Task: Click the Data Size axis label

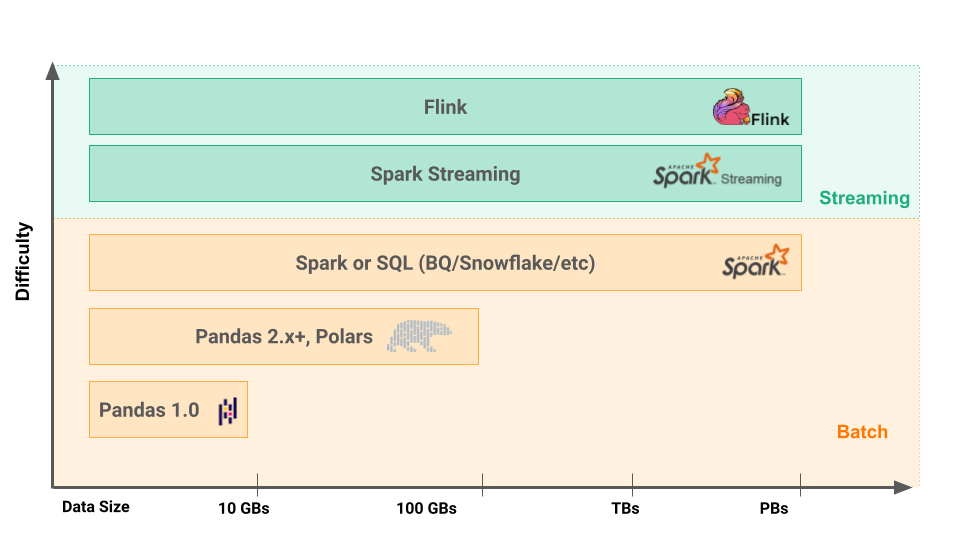Action: [96, 507]
